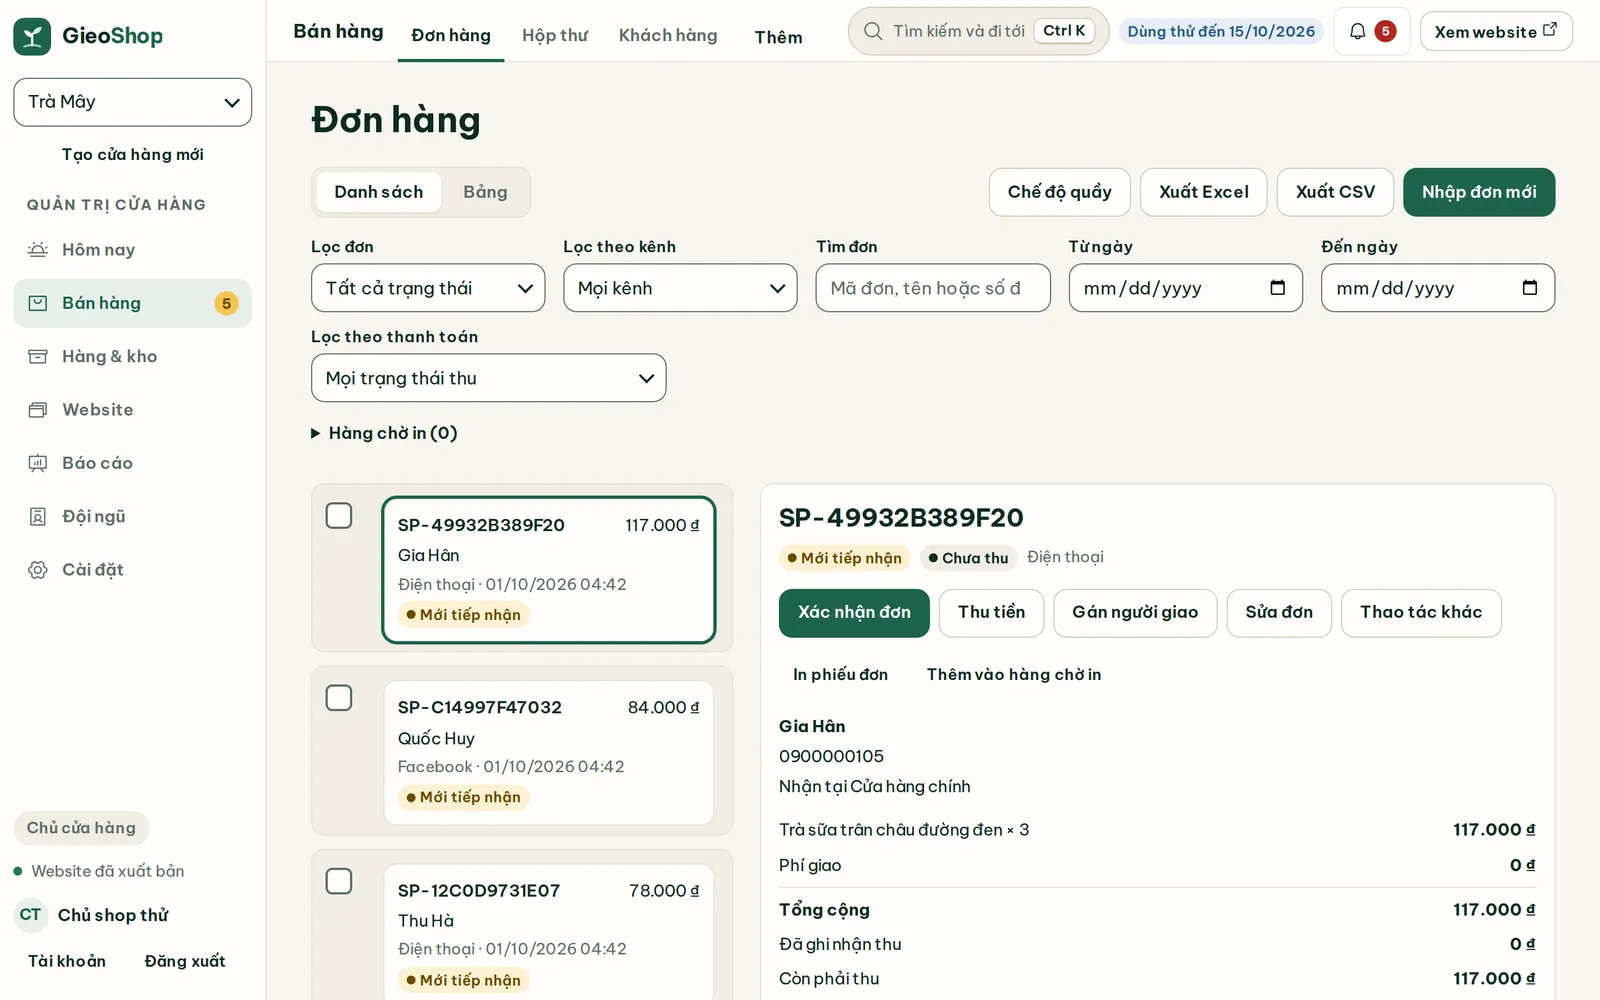Click the red notification count badge

[1385, 31]
